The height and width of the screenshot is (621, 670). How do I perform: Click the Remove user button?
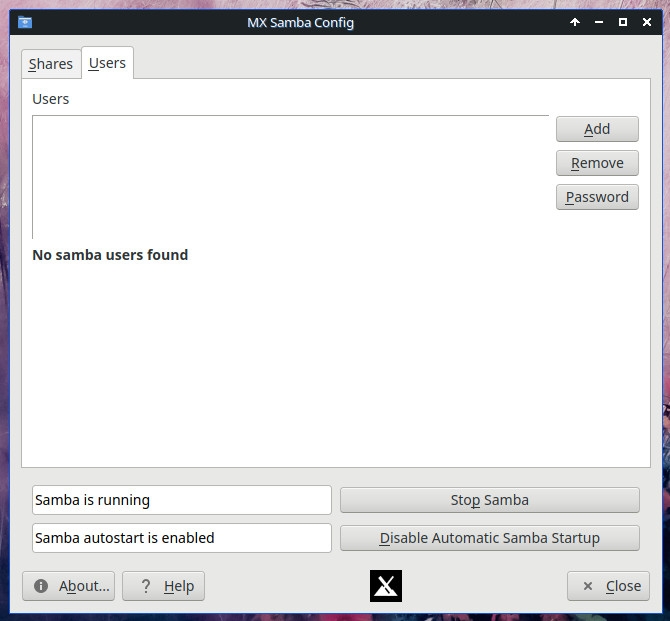597,163
